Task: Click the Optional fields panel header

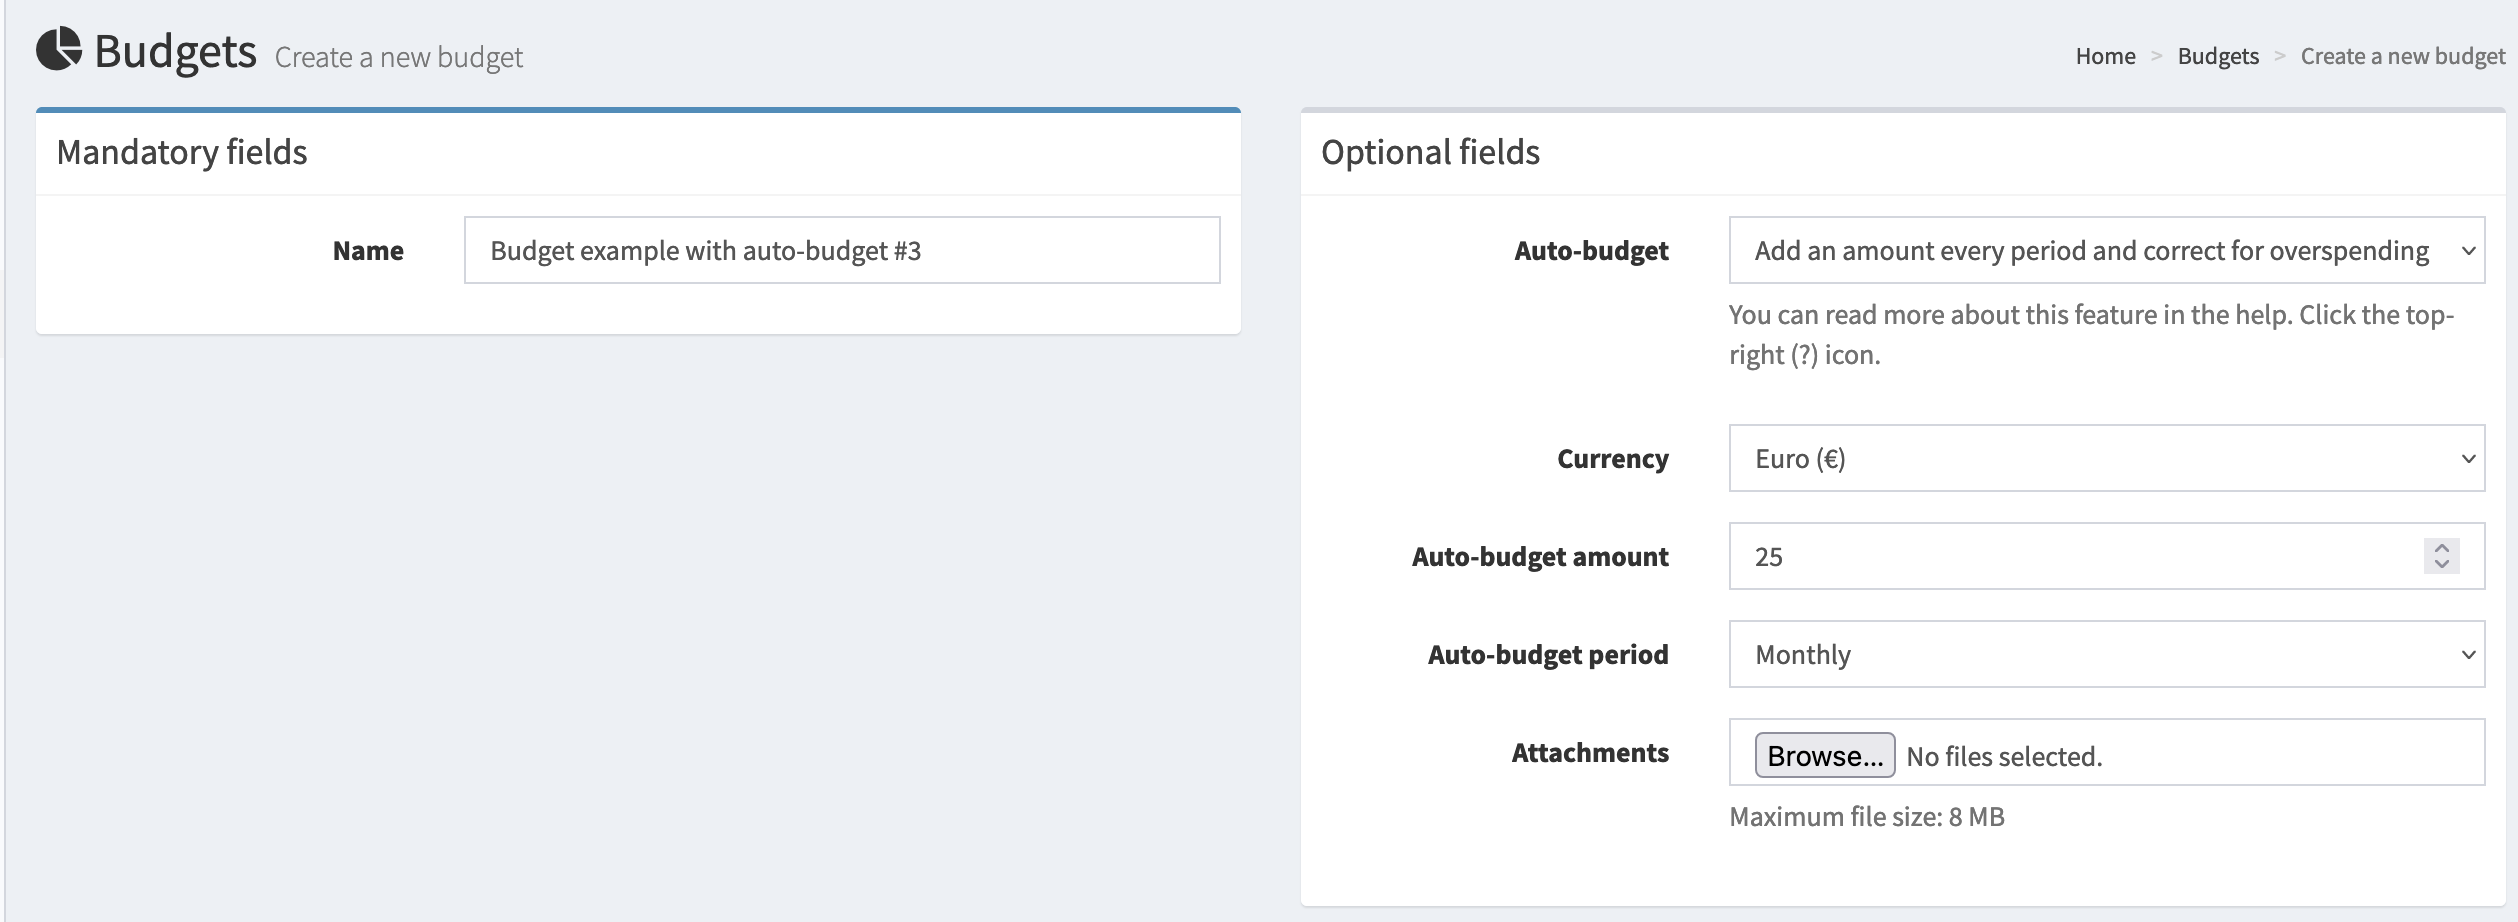Action: pyautogui.click(x=1430, y=153)
